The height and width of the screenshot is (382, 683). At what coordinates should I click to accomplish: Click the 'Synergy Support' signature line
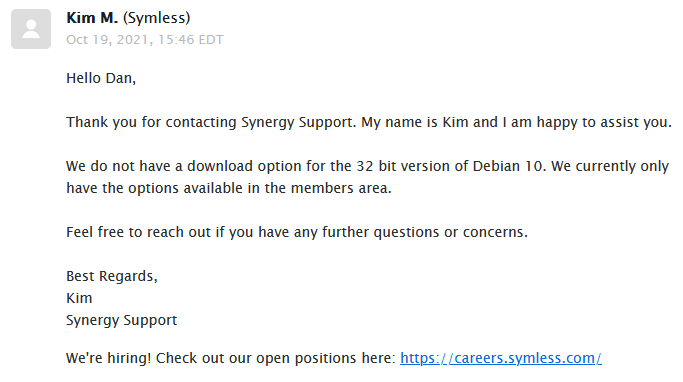(x=122, y=320)
